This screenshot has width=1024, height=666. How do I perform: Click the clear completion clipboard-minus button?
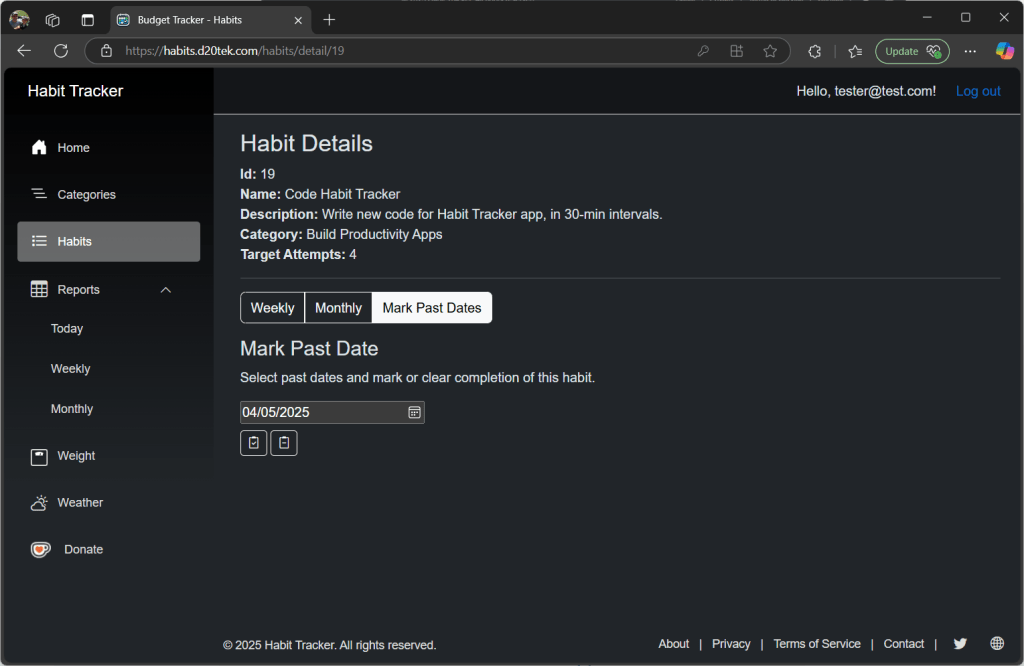pyautogui.click(x=284, y=443)
